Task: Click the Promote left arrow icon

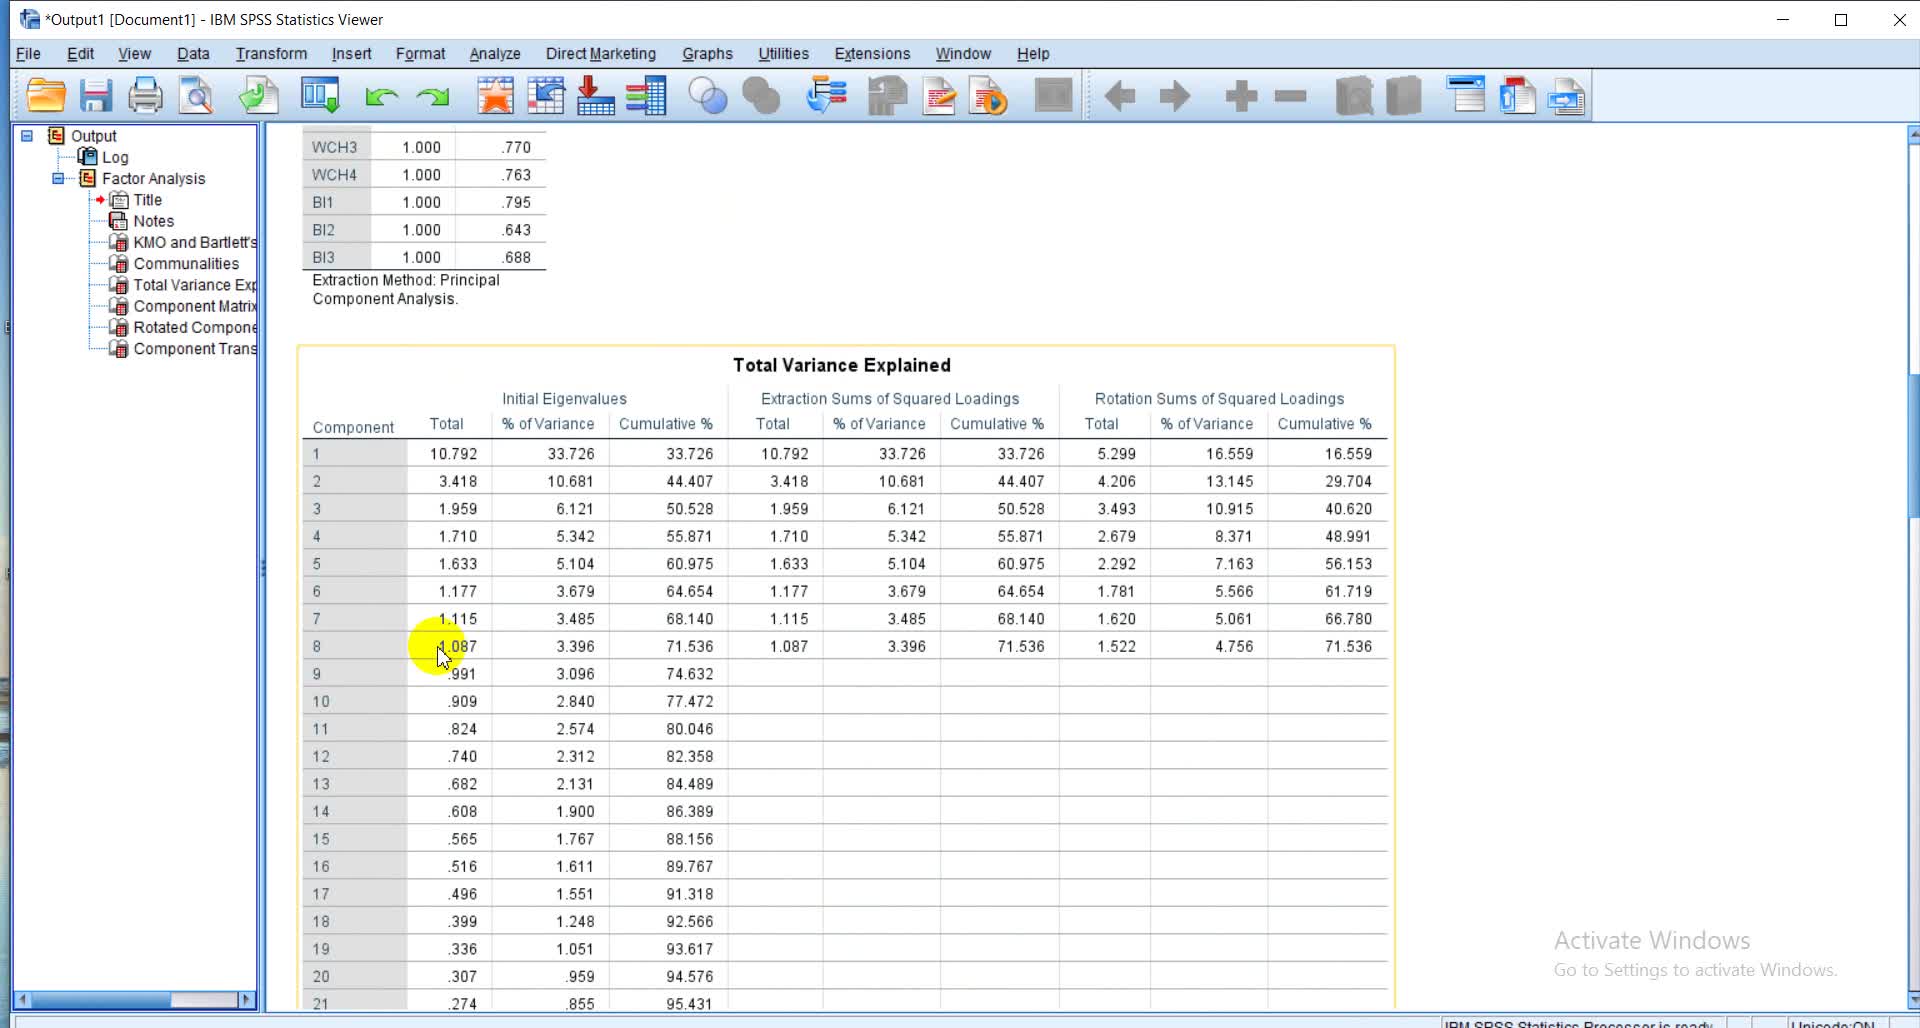Action: pos(1120,96)
